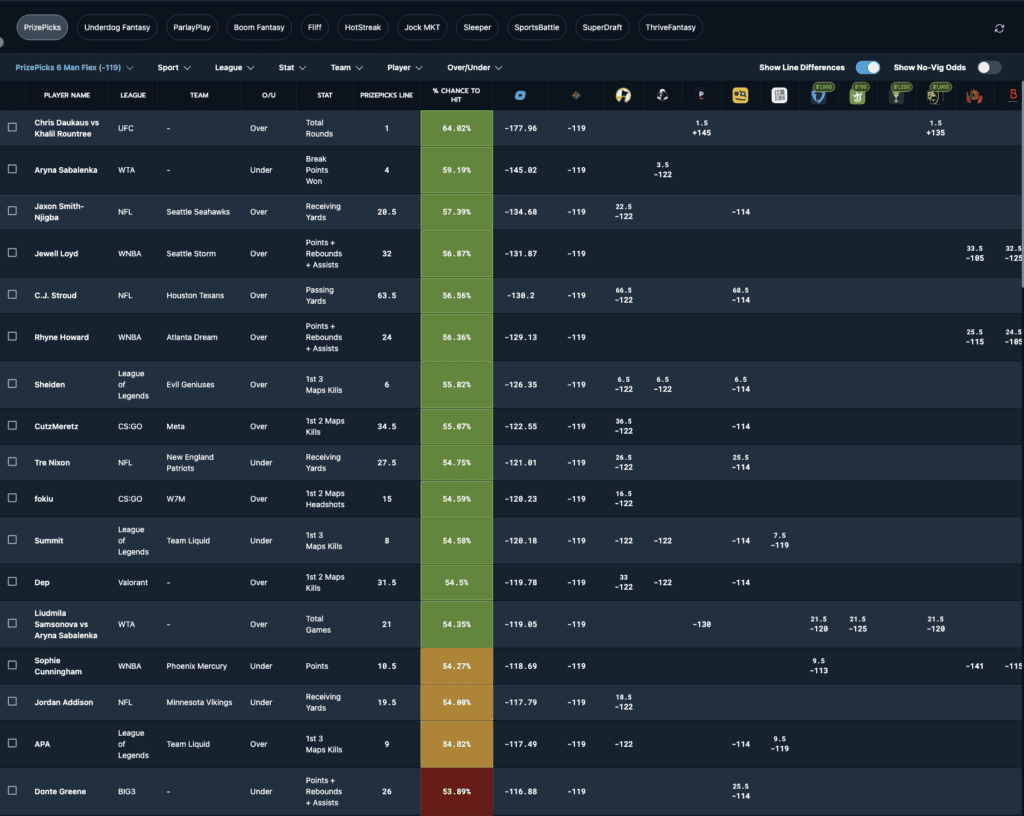Click the green DraftKings-style icon with $150 badge

click(858, 94)
